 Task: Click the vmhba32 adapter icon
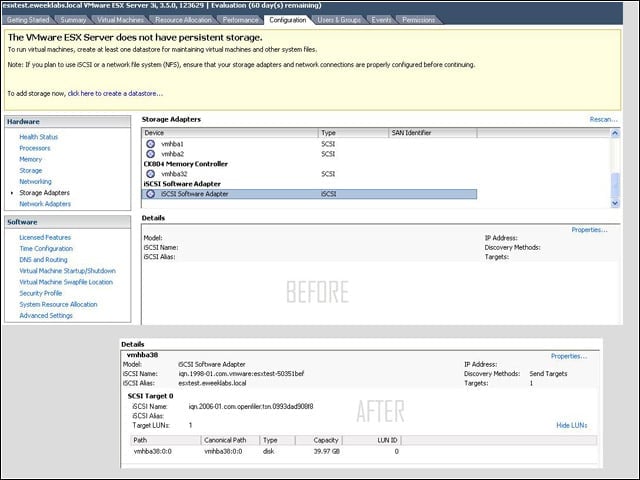[151, 174]
